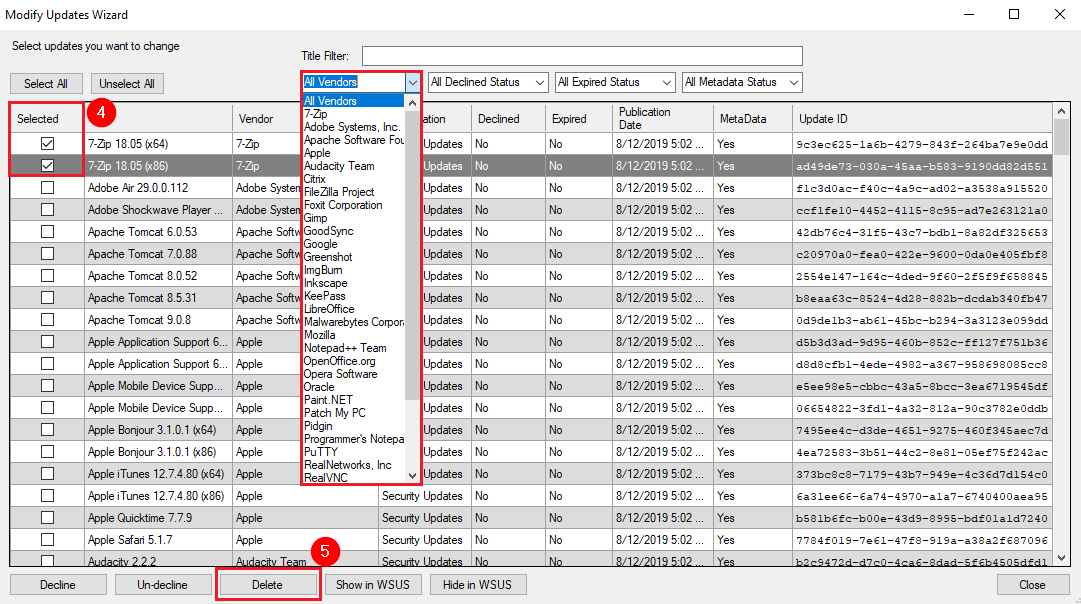
Task: Select the Apache Tomcat 8.5.31 row title
Action: tap(142, 298)
